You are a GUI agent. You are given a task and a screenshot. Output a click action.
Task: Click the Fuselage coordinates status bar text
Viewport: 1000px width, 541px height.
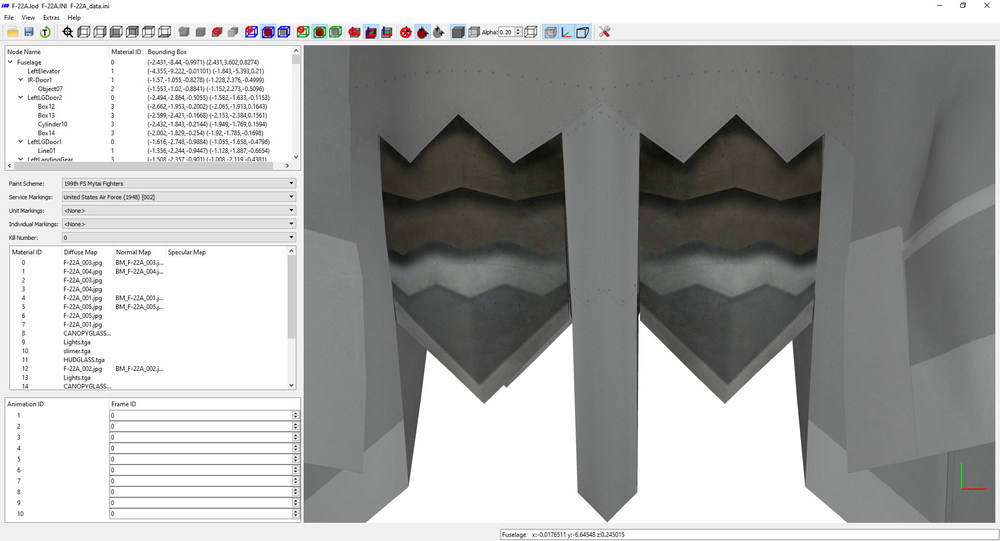563,535
